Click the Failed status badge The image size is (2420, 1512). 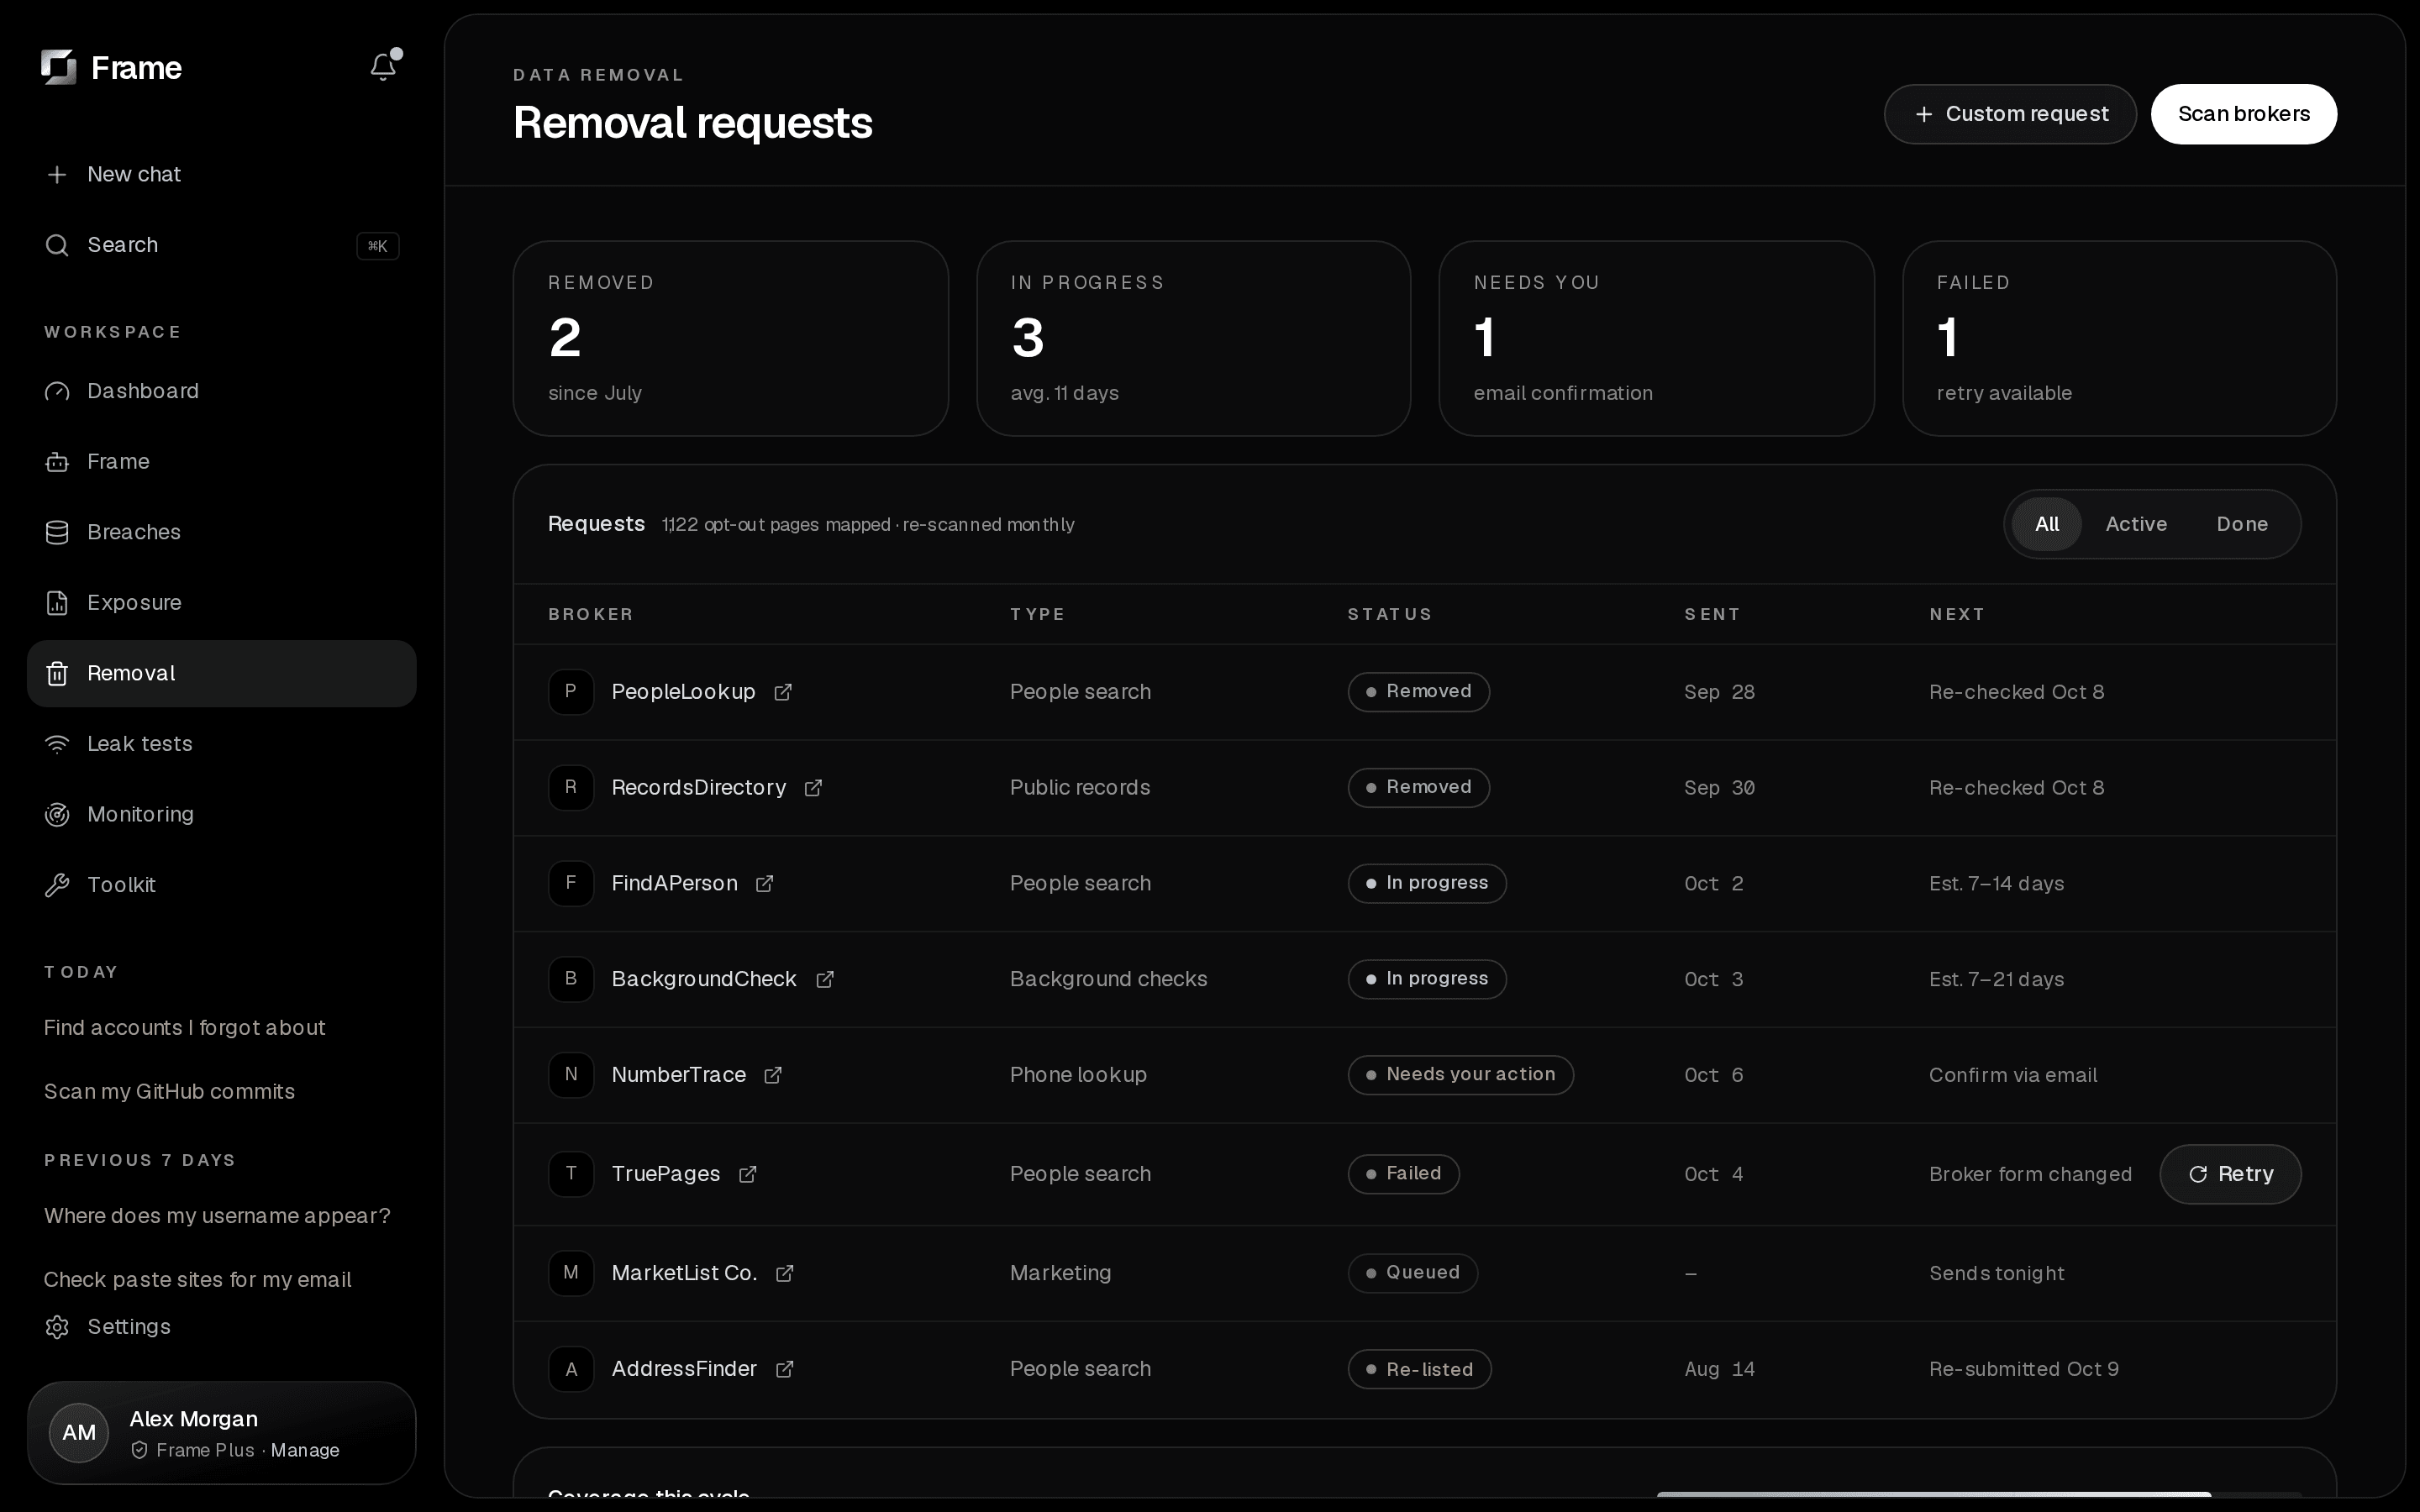click(1403, 1174)
